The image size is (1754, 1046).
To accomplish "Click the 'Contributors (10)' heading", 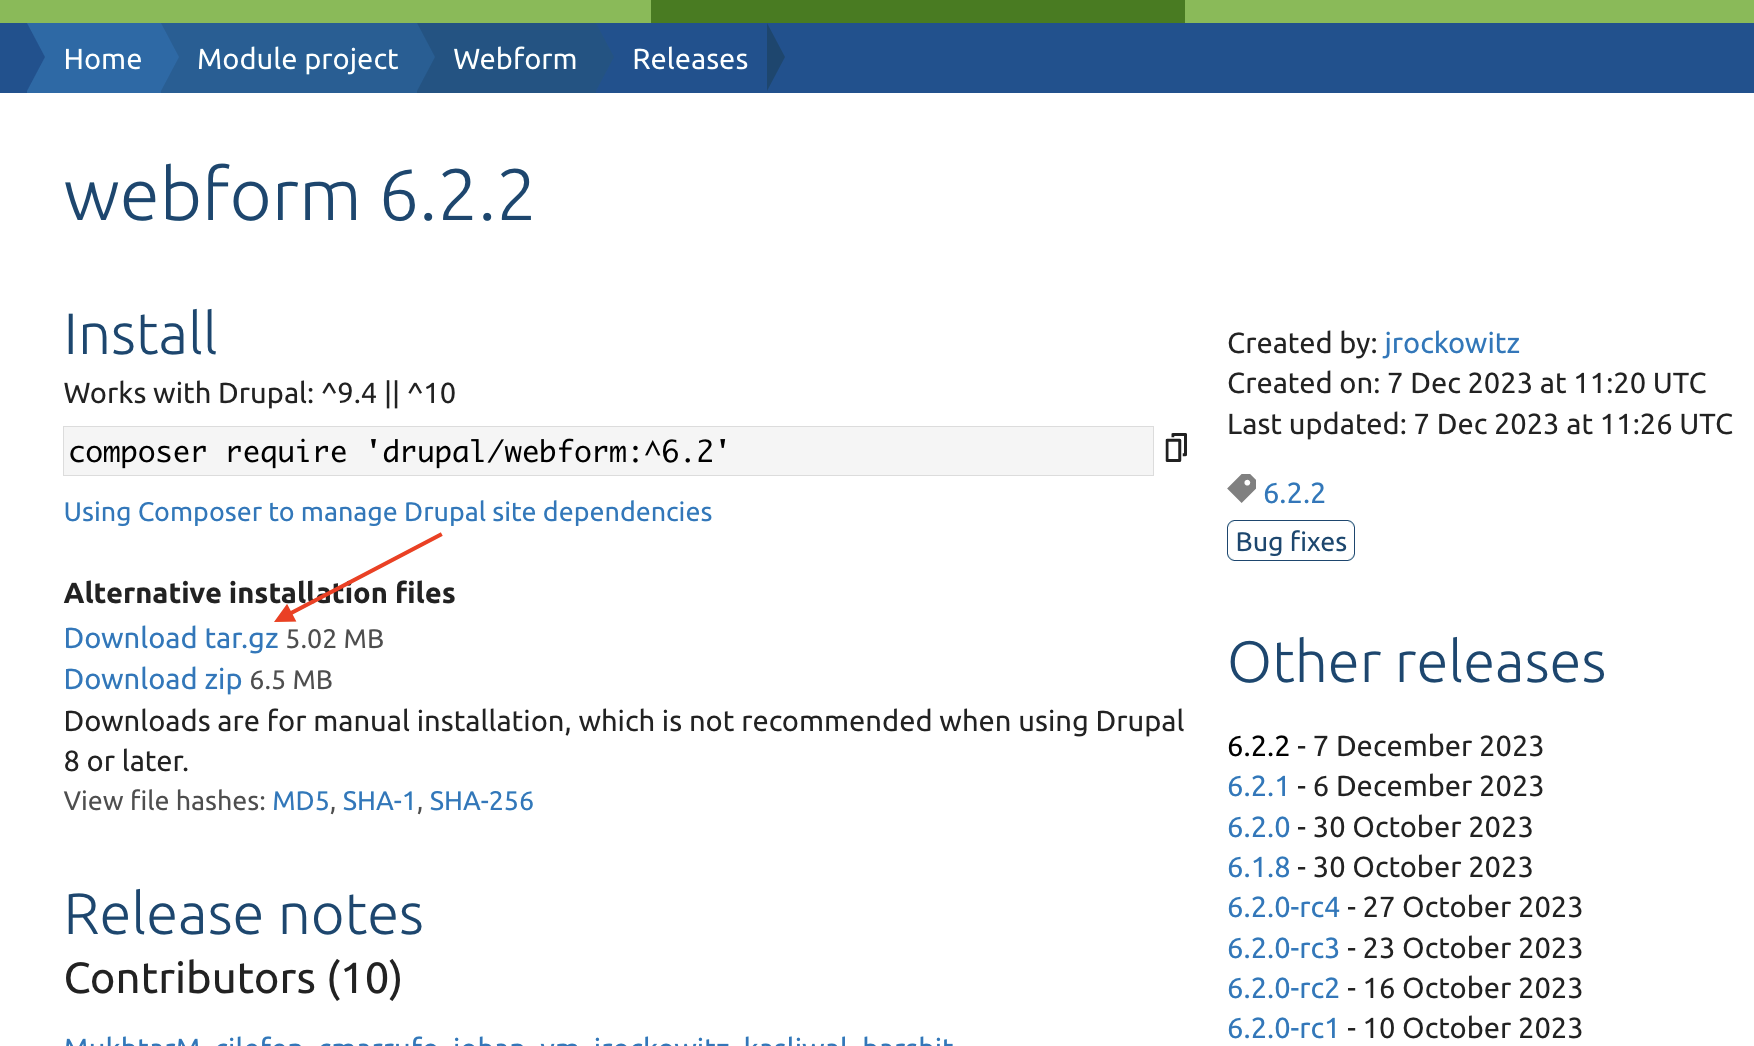I will 233,978.
